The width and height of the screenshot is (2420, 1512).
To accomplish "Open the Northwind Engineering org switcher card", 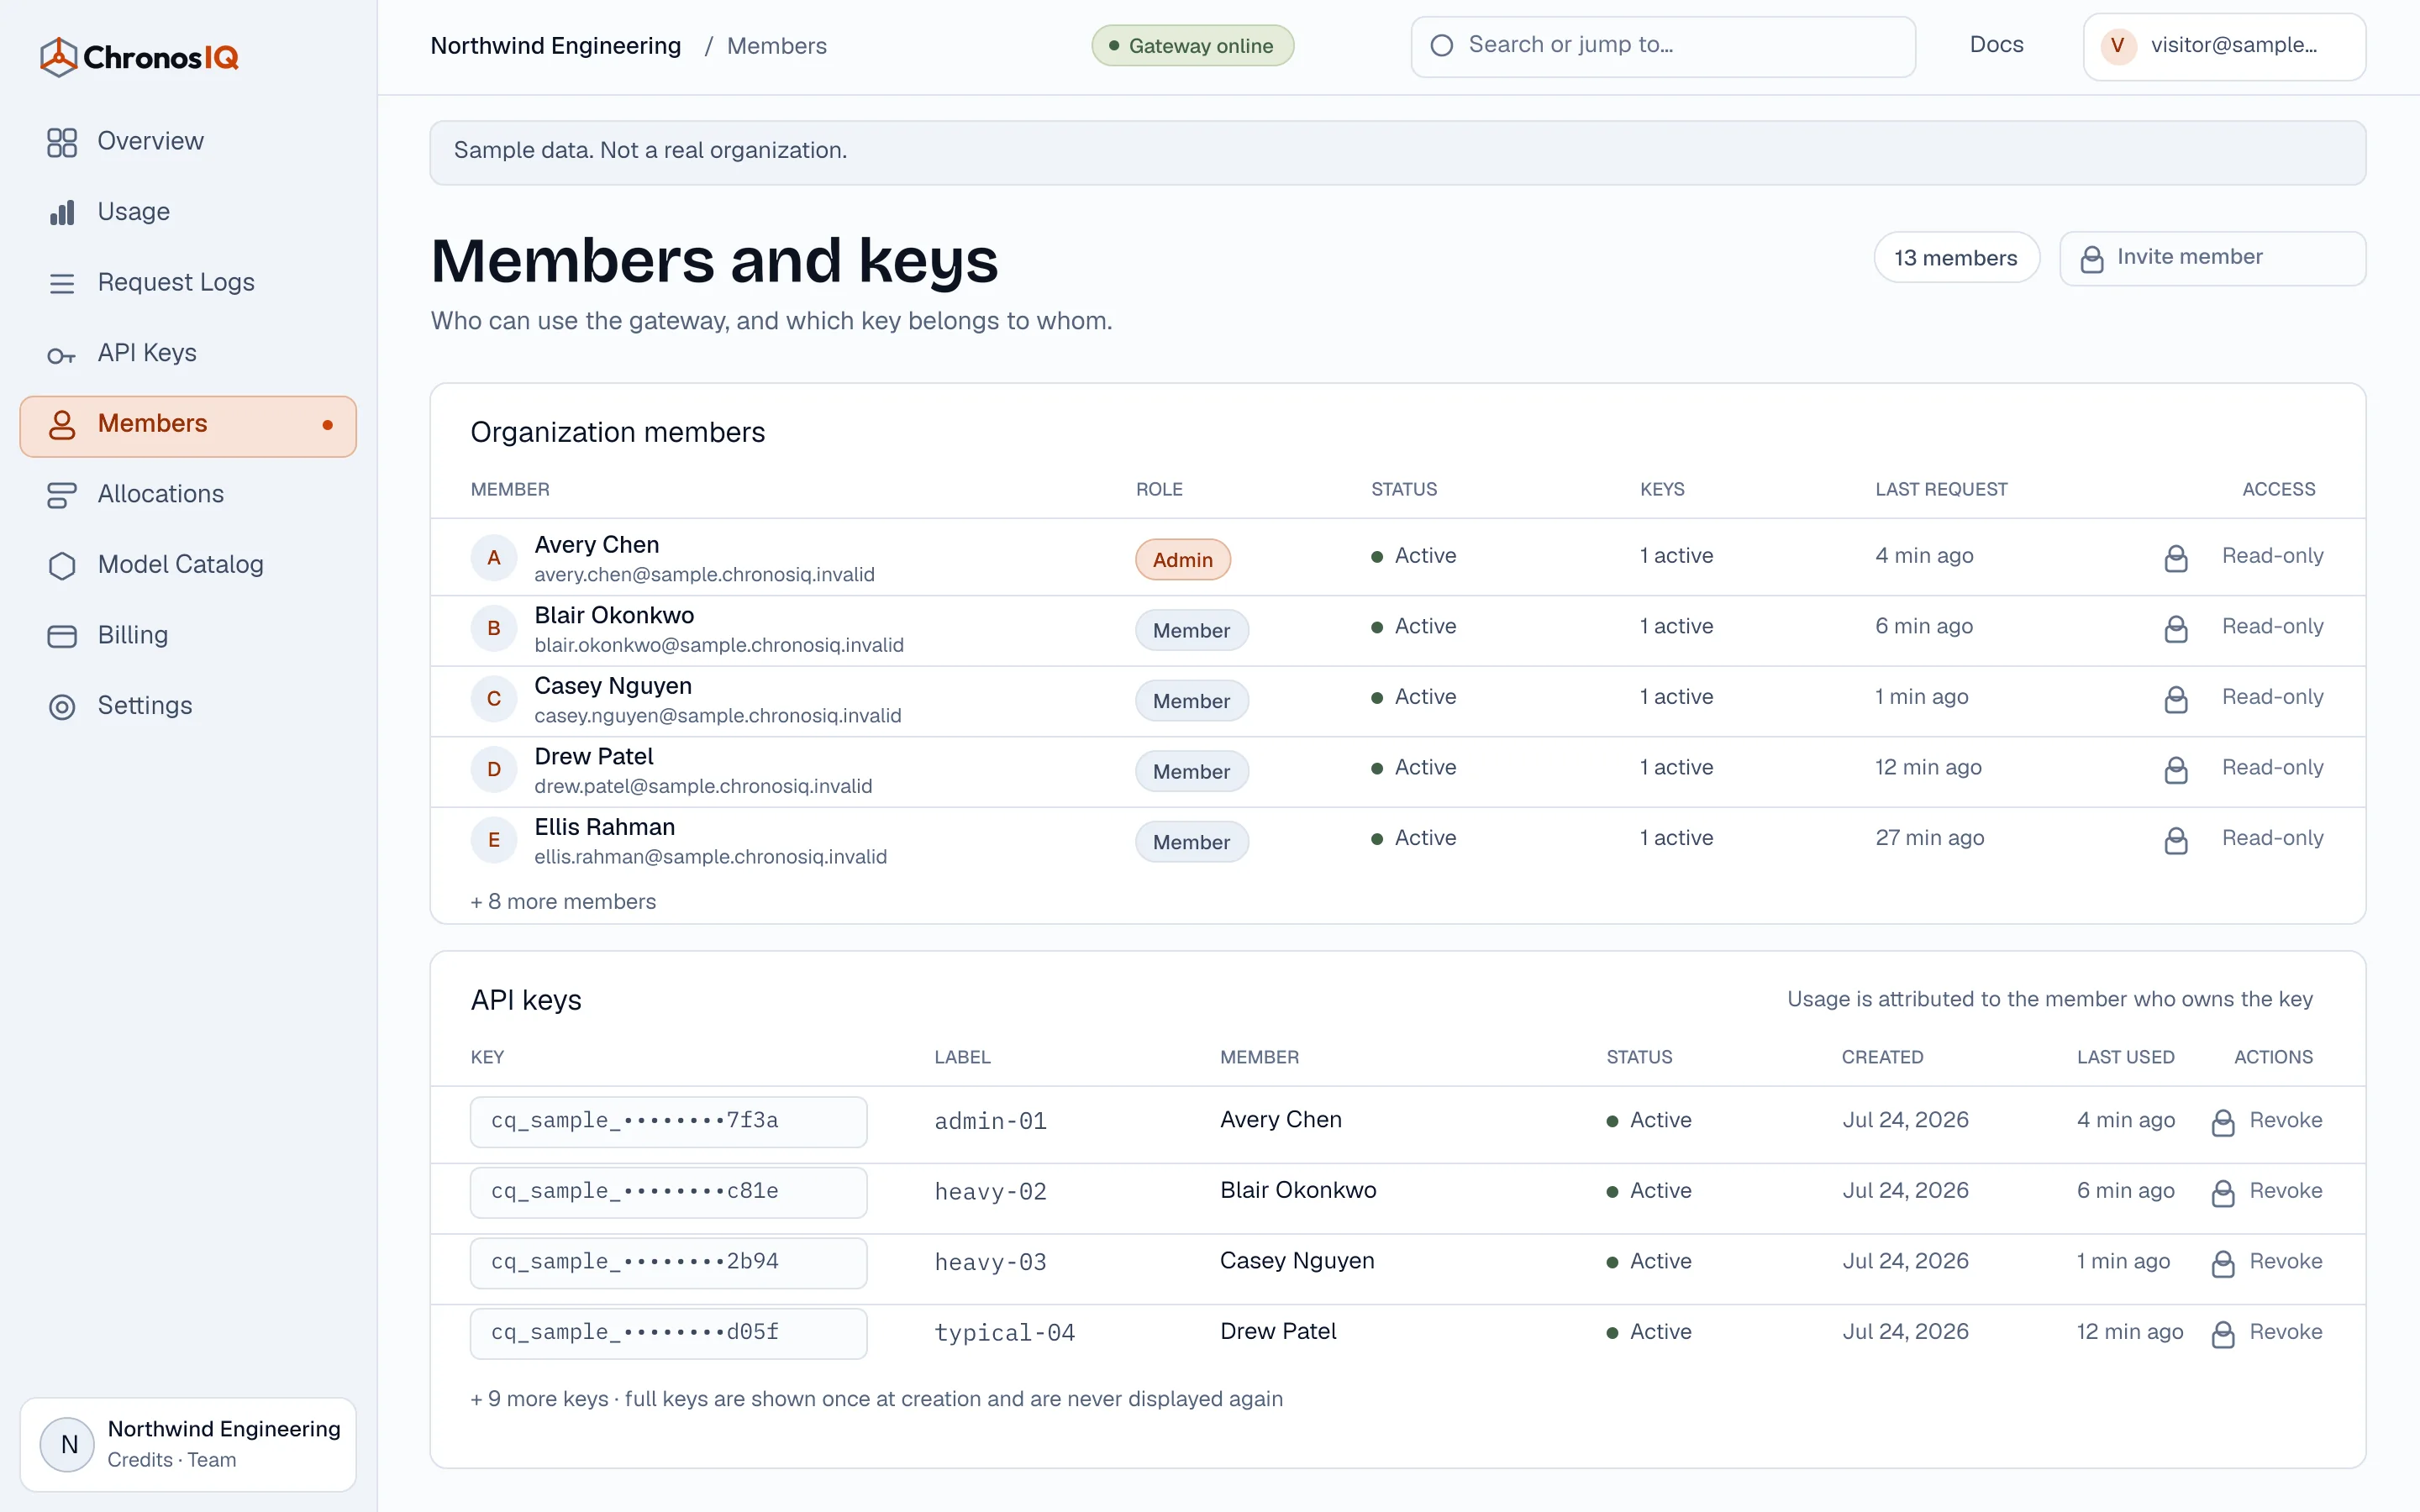I will pyautogui.click(x=188, y=1444).
